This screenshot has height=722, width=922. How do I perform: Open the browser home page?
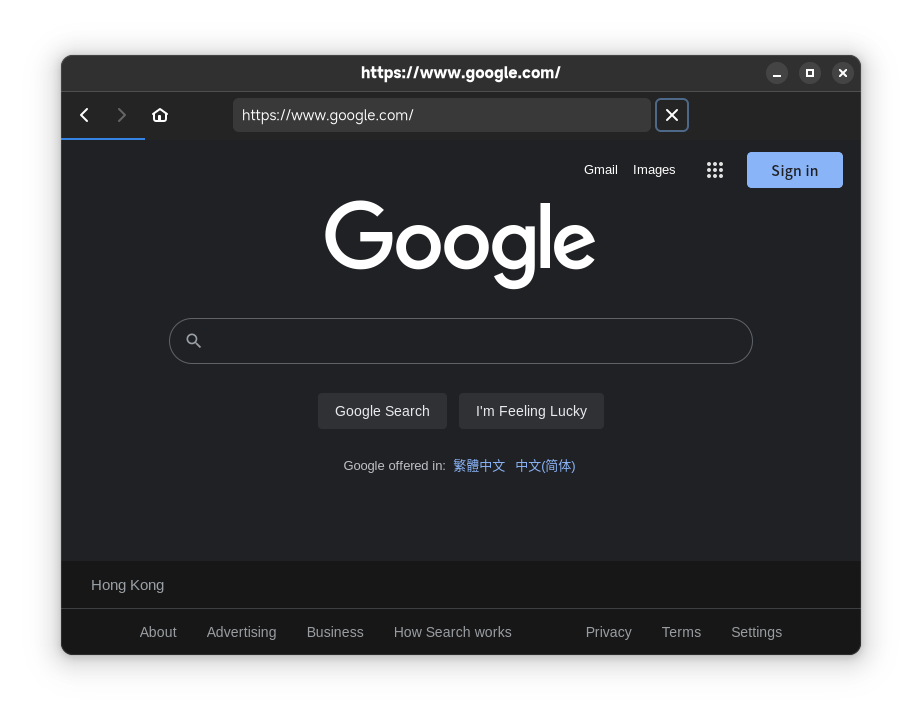[x=160, y=115]
